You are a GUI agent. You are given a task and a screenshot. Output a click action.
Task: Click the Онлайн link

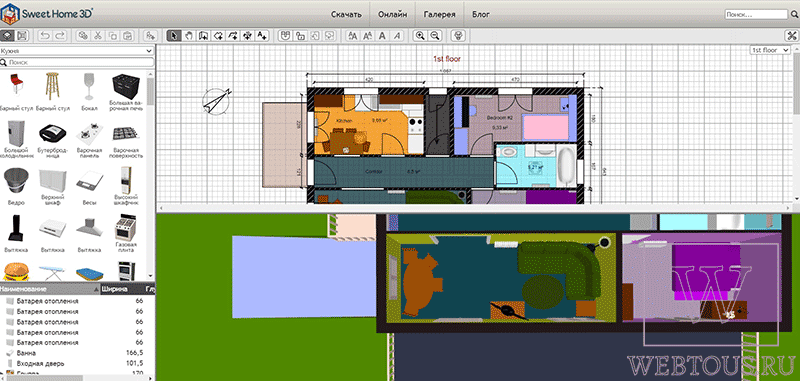click(x=392, y=14)
